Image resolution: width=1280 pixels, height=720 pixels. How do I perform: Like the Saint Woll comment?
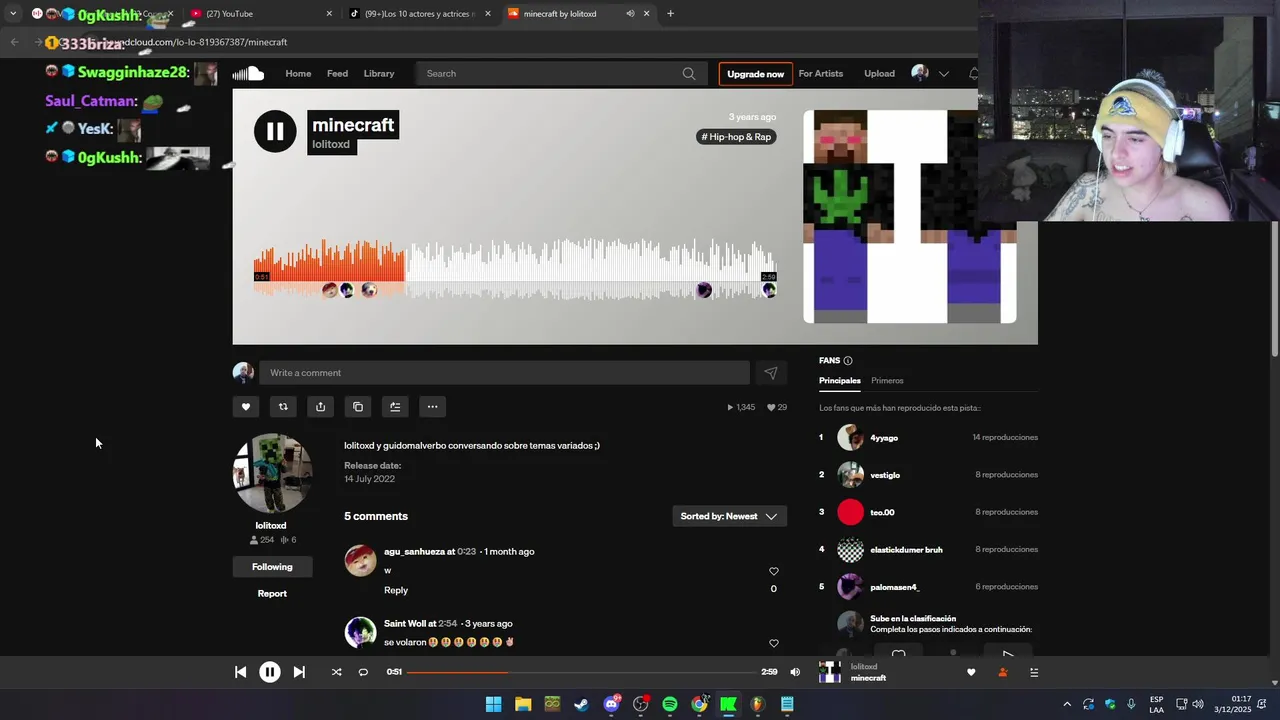(773, 644)
